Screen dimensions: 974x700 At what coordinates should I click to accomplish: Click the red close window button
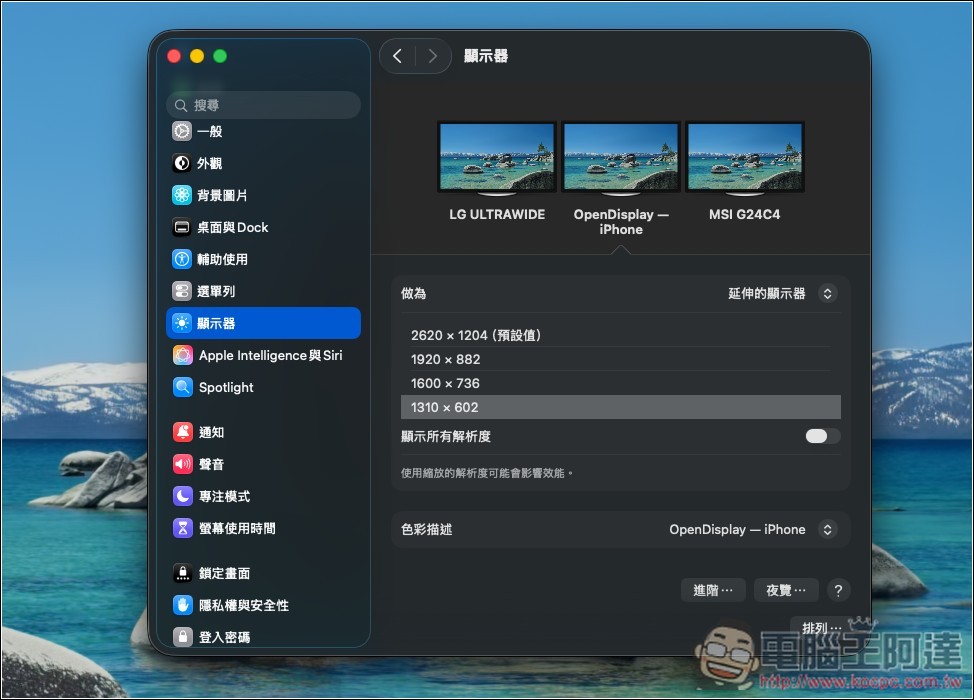point(174,57)
